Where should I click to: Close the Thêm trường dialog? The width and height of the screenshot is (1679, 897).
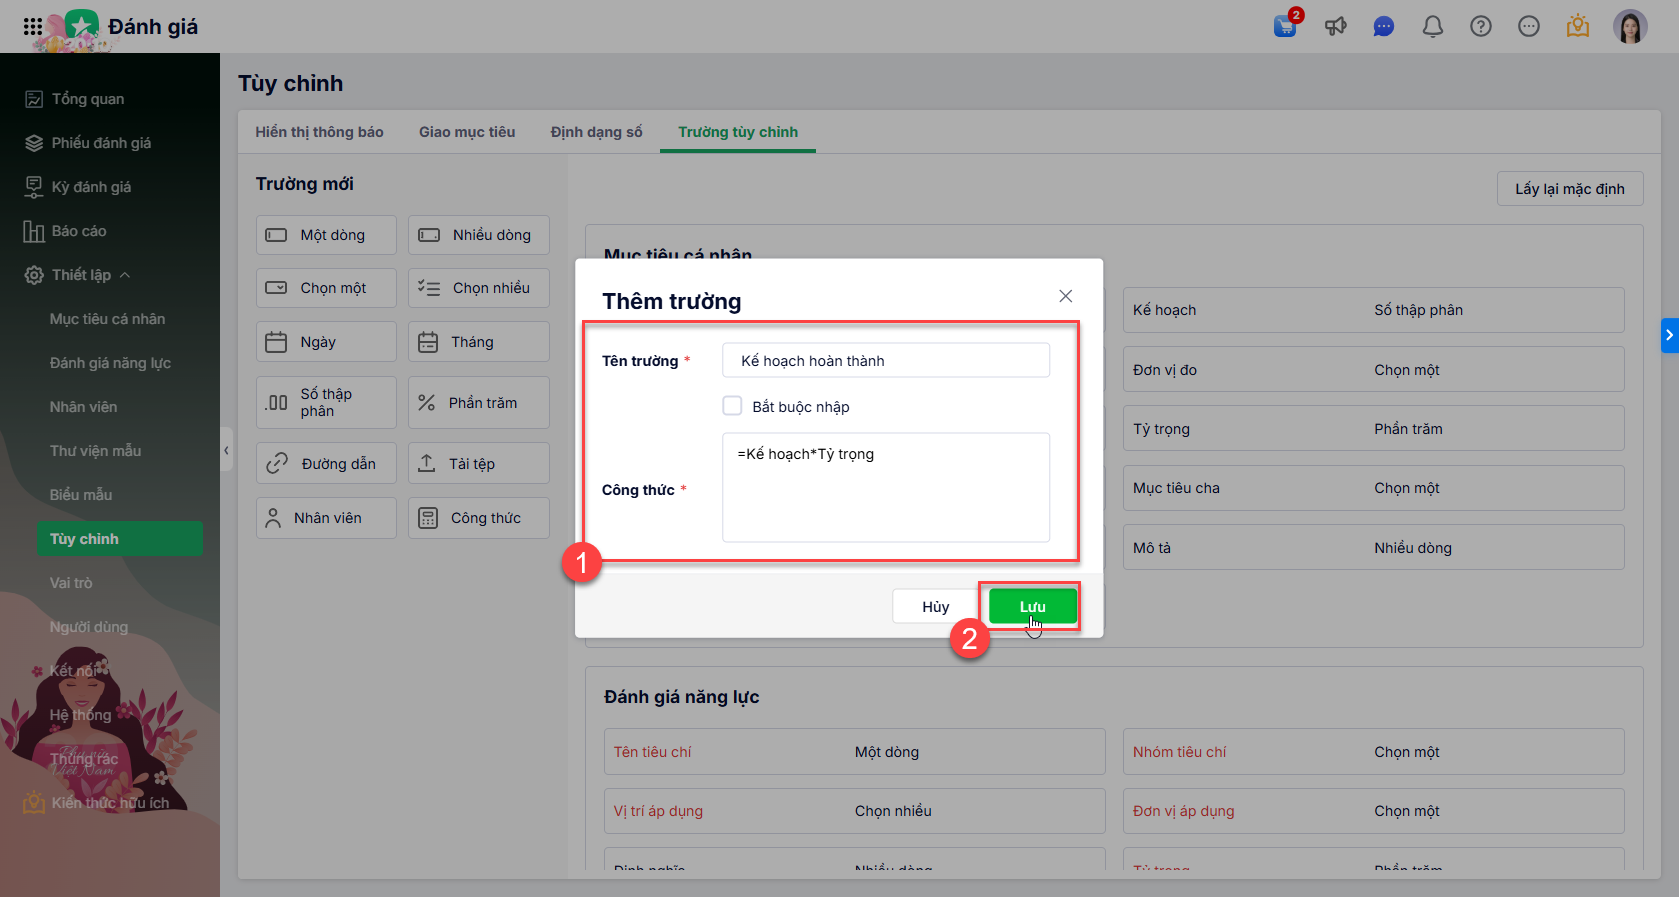click(1066, 296)
